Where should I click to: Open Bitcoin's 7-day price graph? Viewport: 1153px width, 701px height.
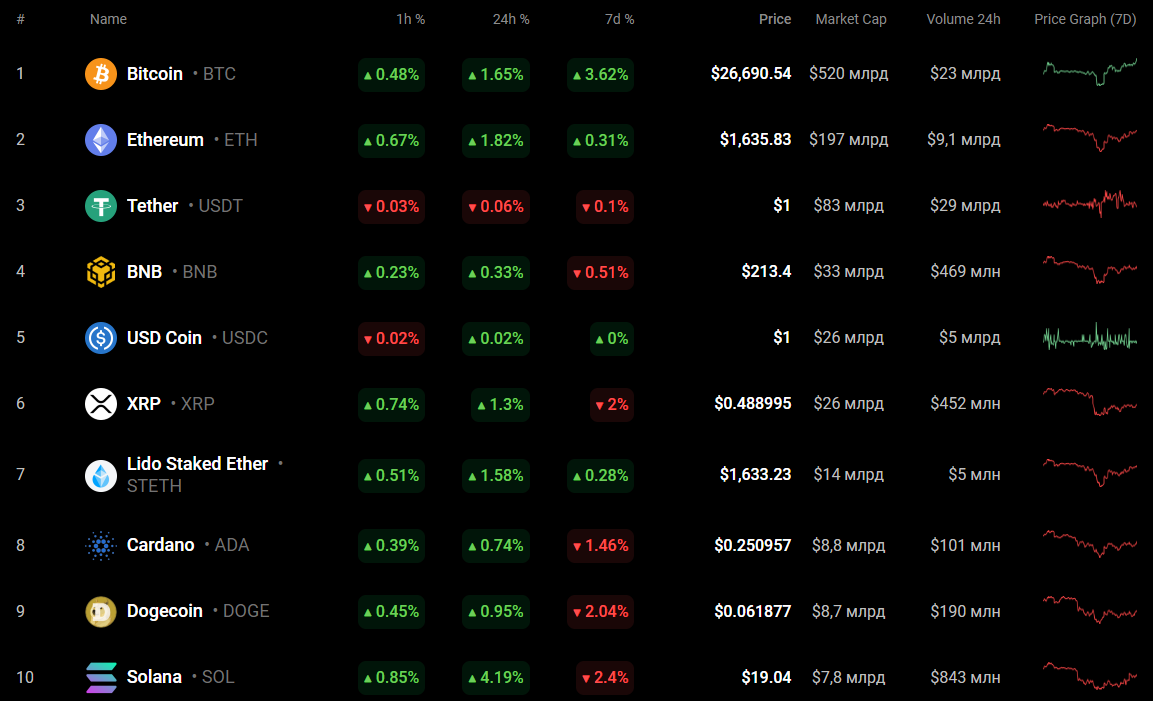pyautogui.click(x=1089, y=72)
